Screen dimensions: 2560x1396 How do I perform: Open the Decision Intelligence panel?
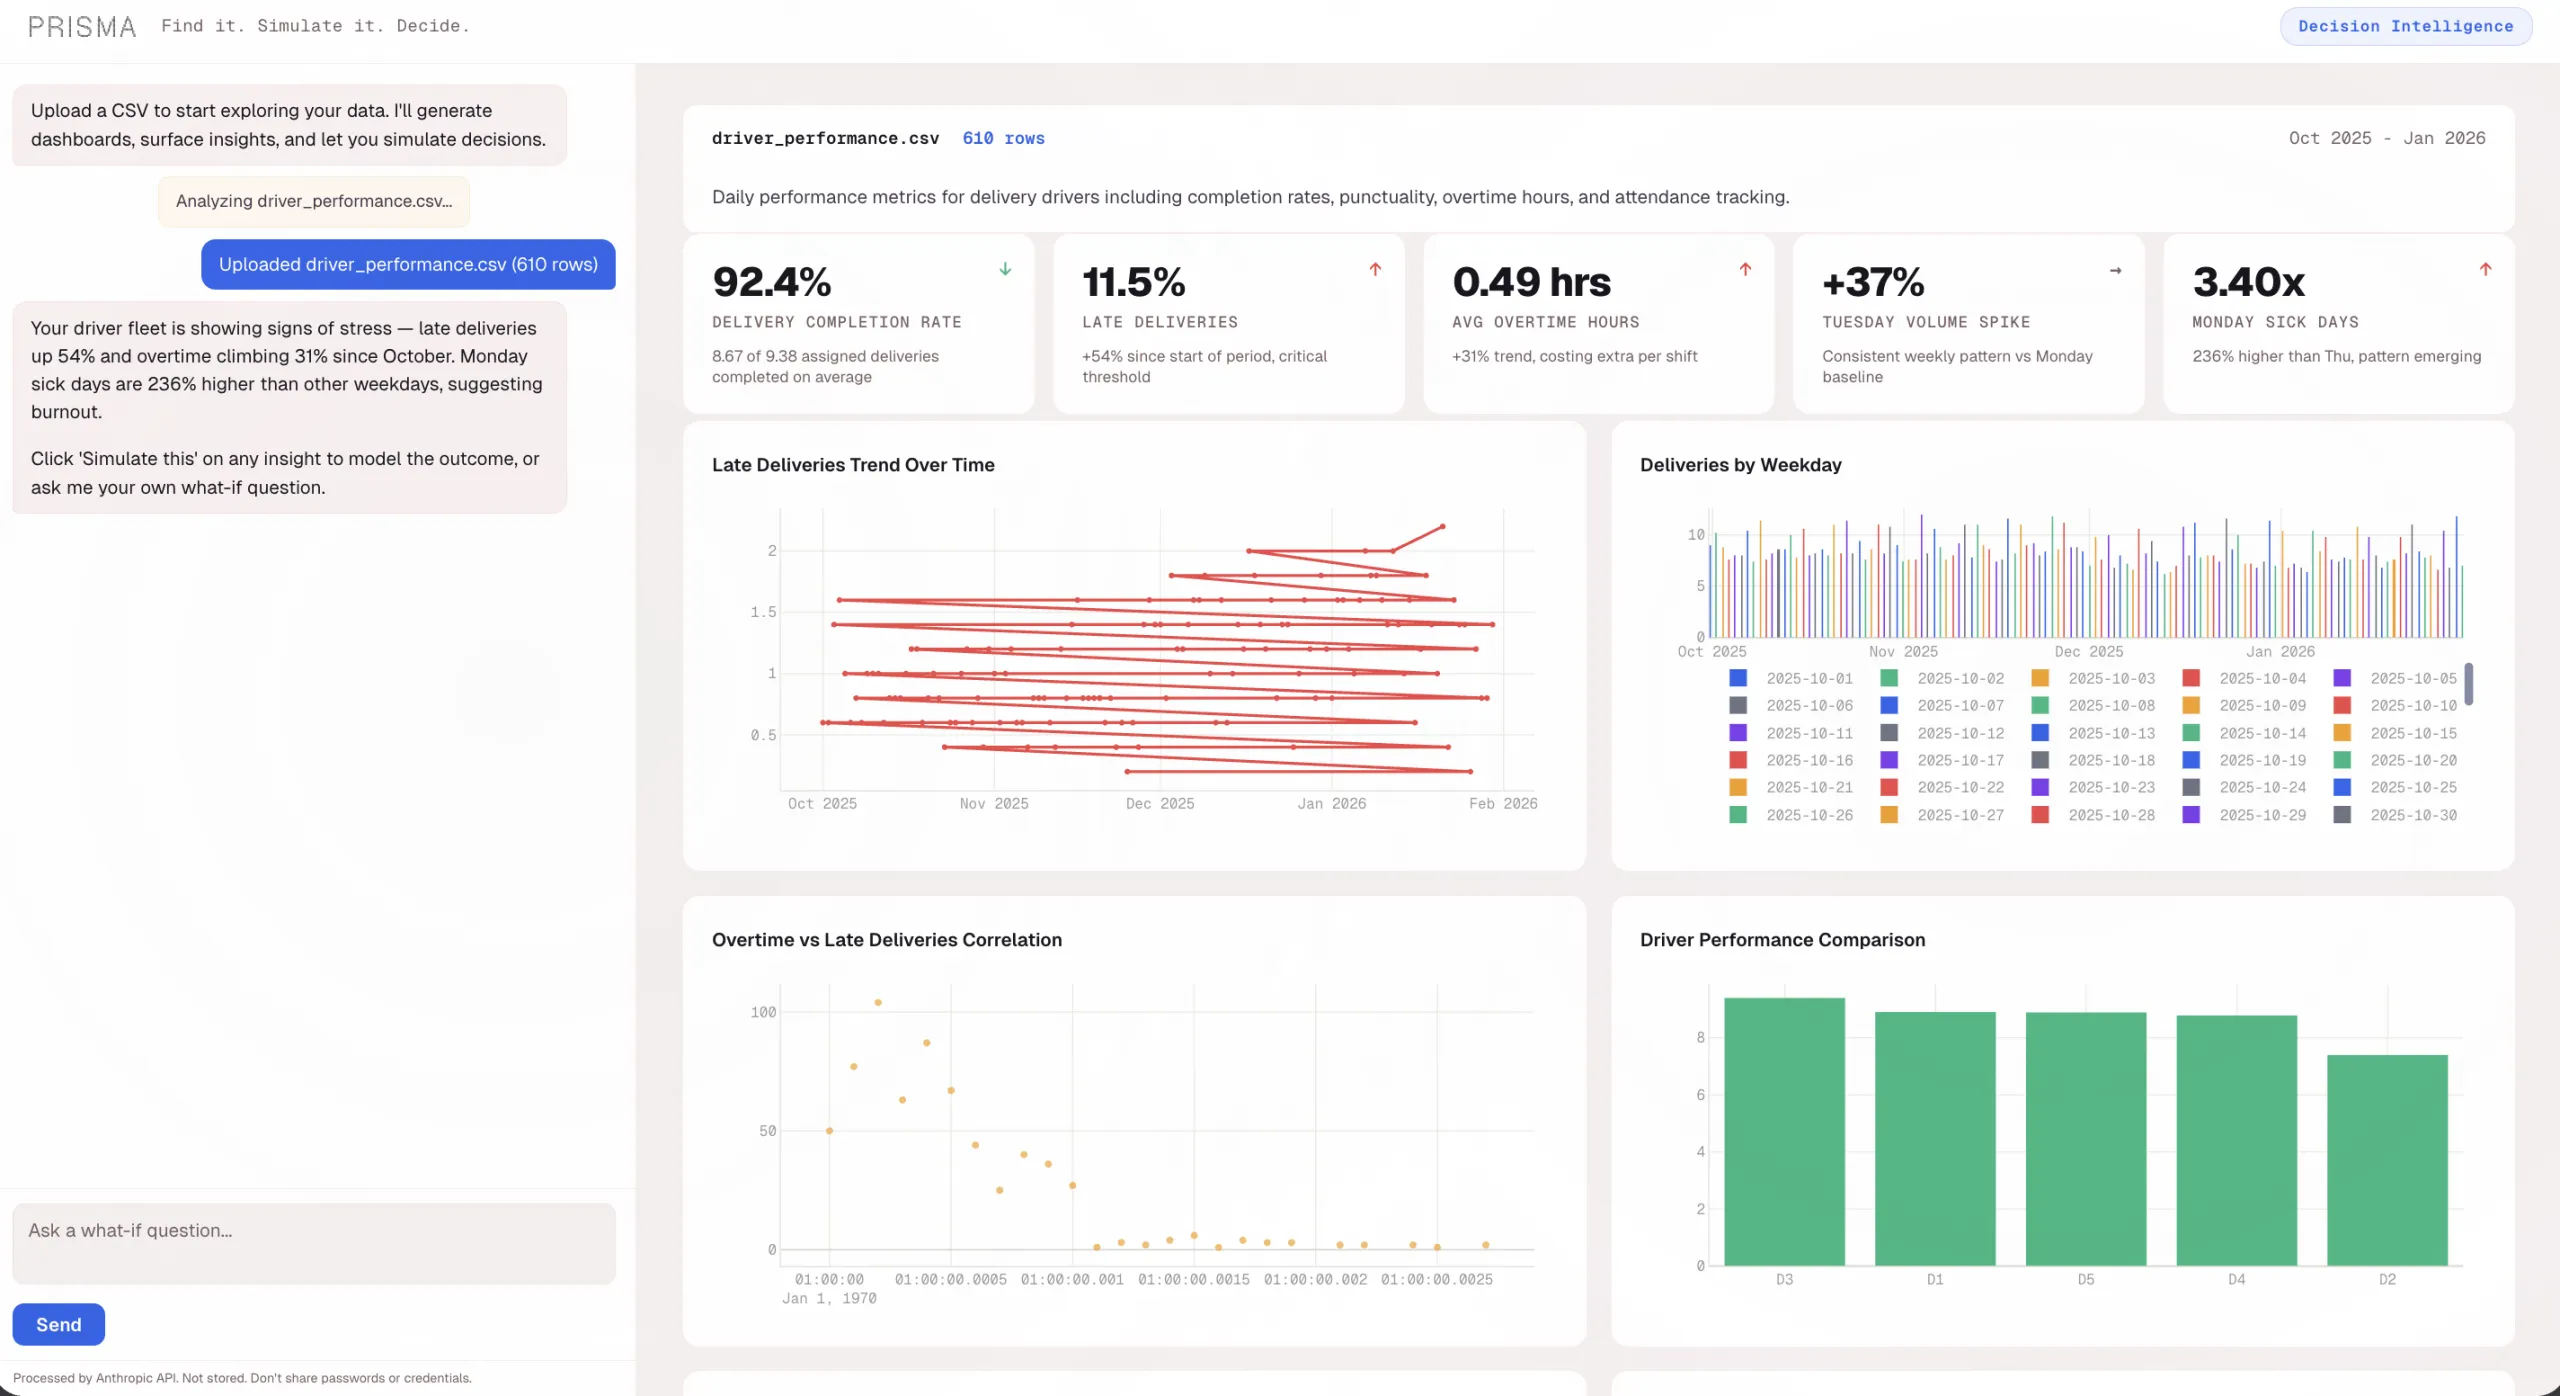click(x=2405, y=25)
